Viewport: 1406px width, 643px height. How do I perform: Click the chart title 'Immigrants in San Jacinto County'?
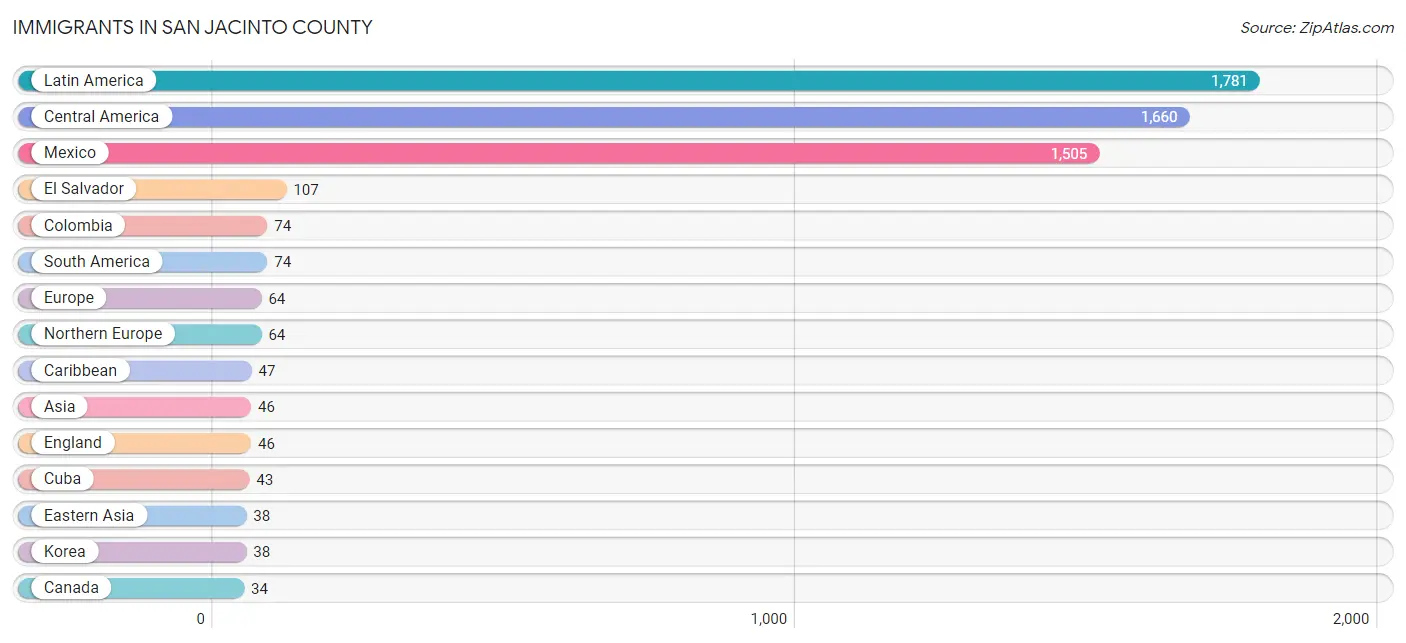click(x=193, y=28)
